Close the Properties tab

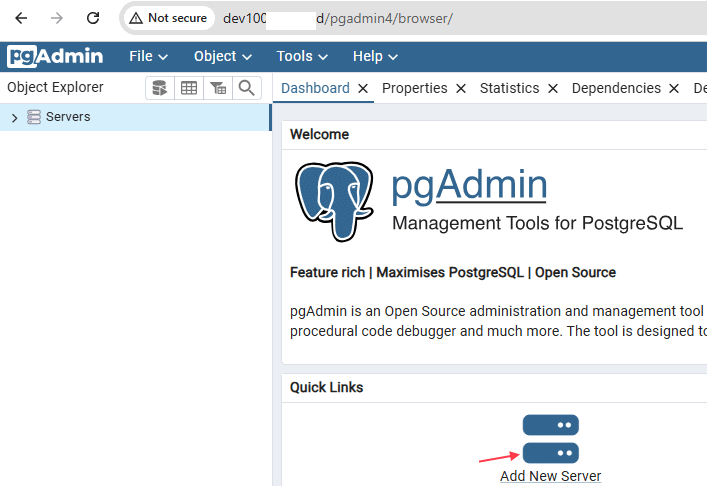tap(461, 88)
